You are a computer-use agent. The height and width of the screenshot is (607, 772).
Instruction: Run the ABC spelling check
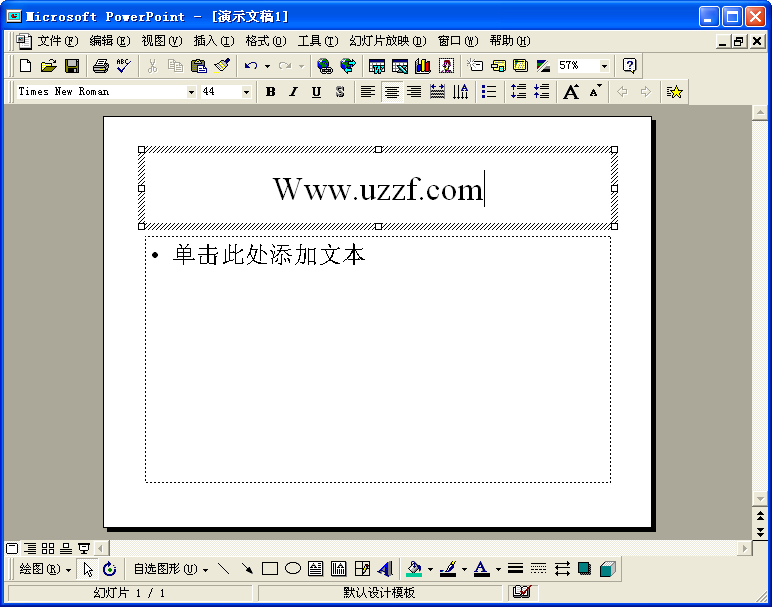[124, 65]
